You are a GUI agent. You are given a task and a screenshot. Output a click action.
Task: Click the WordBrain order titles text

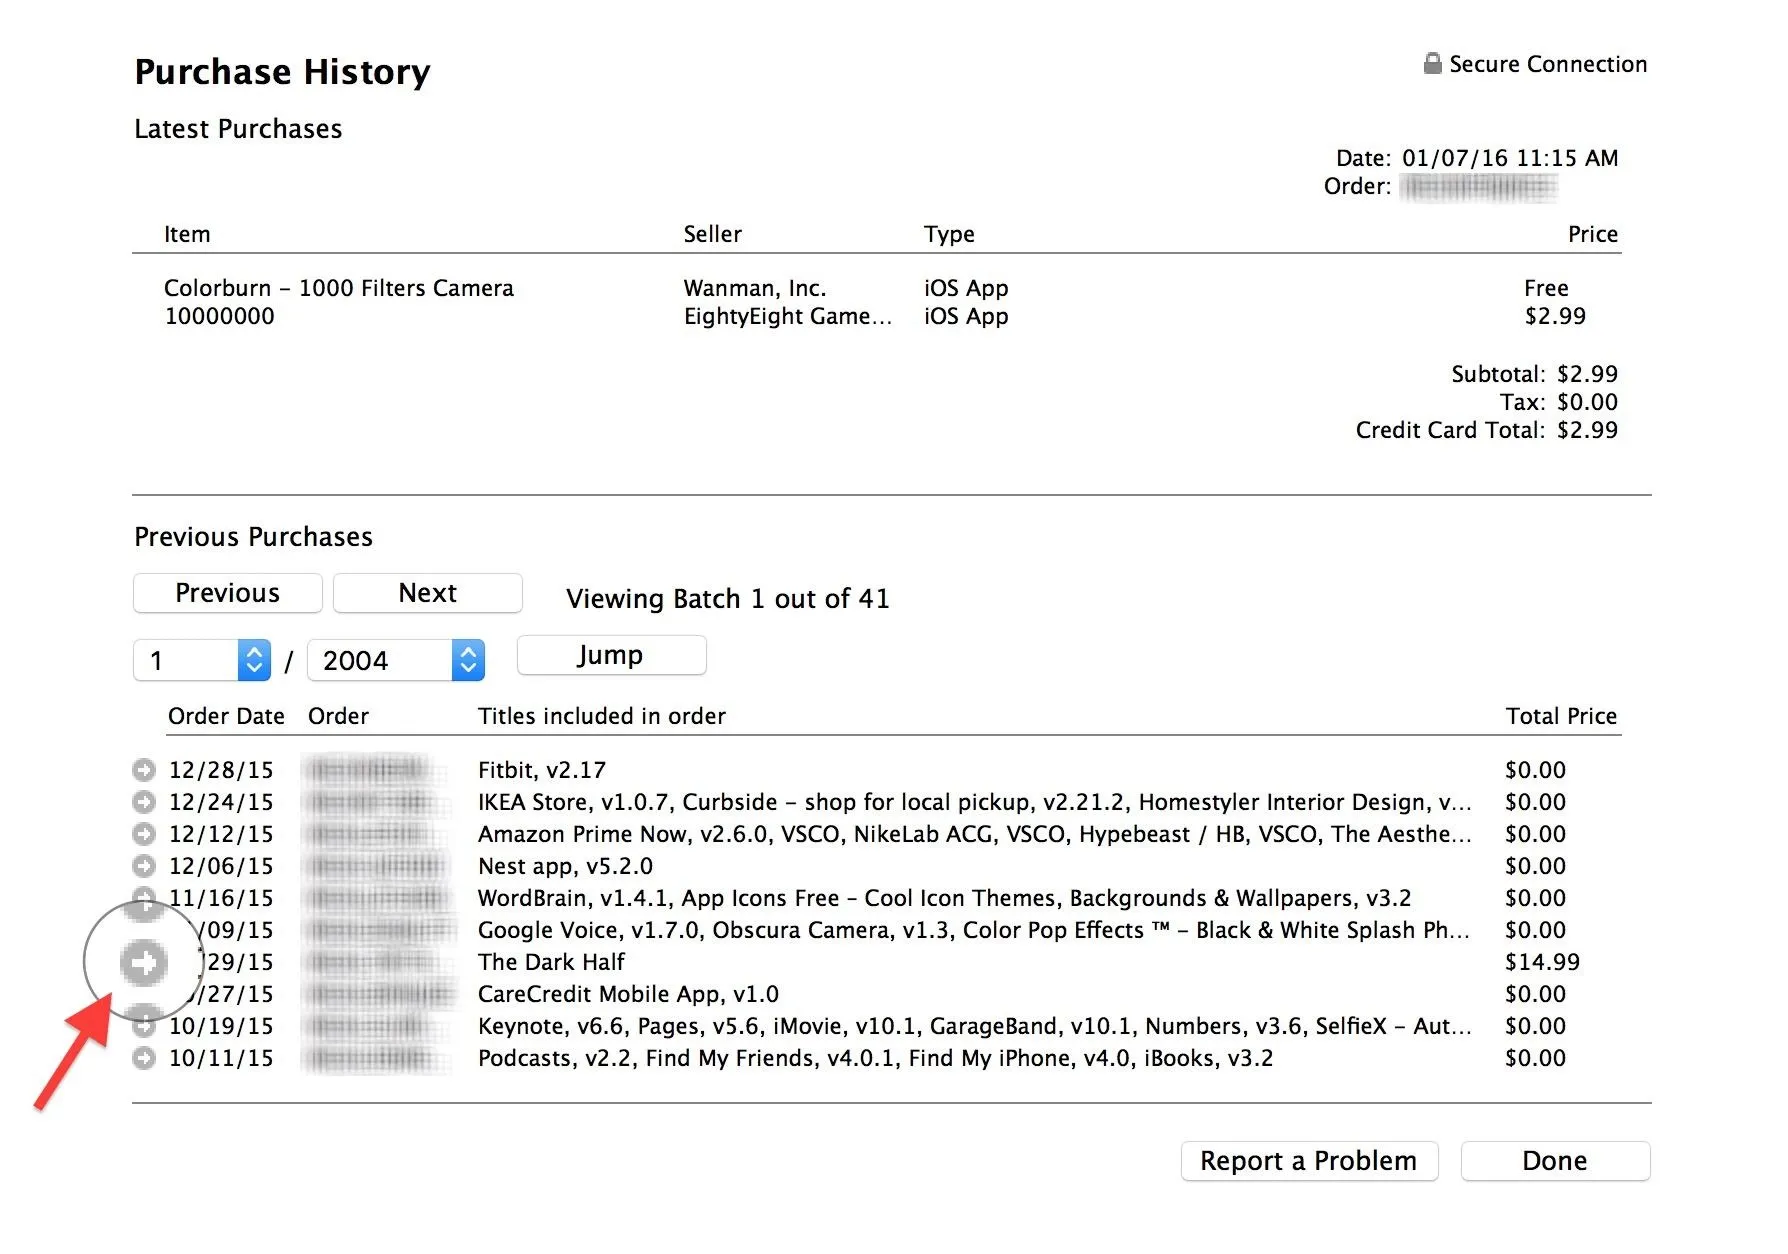coord(943,898)
